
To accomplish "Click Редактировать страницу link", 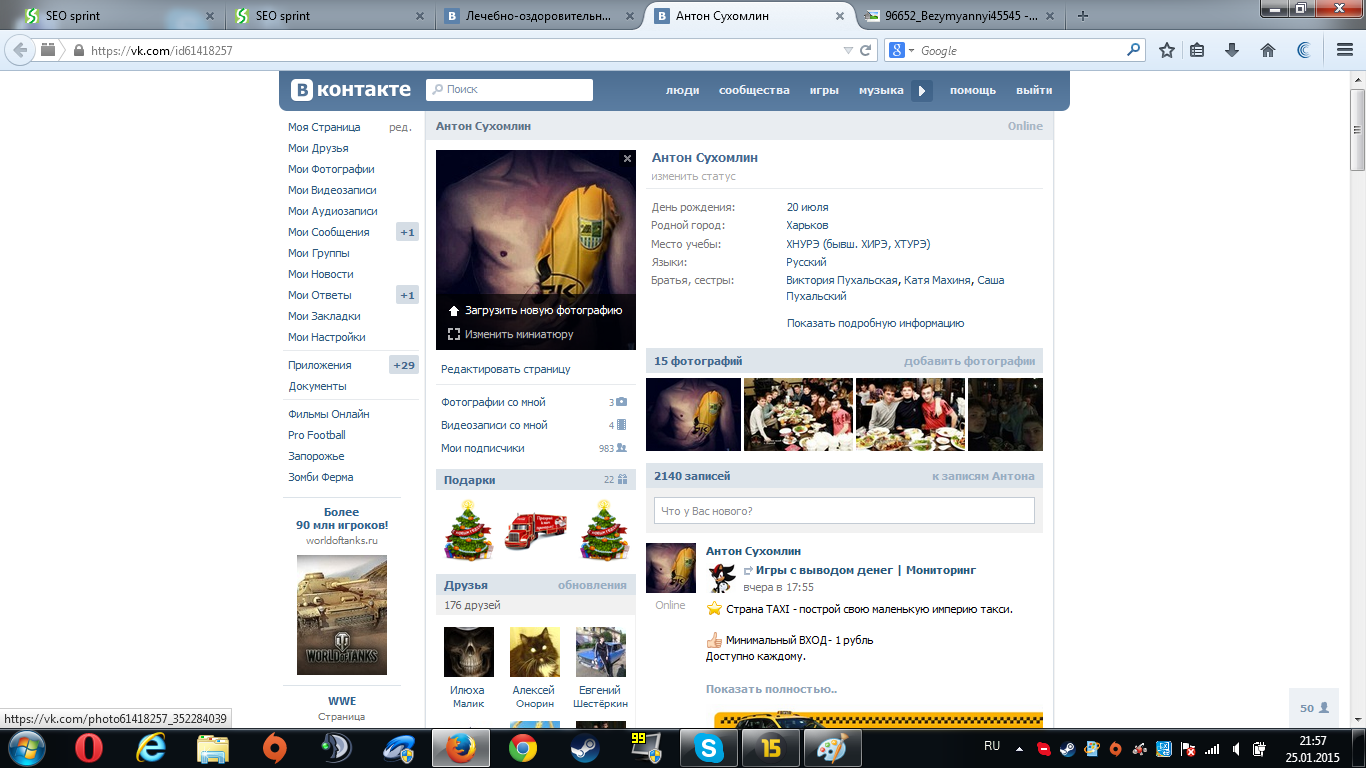I will point(506,369).
